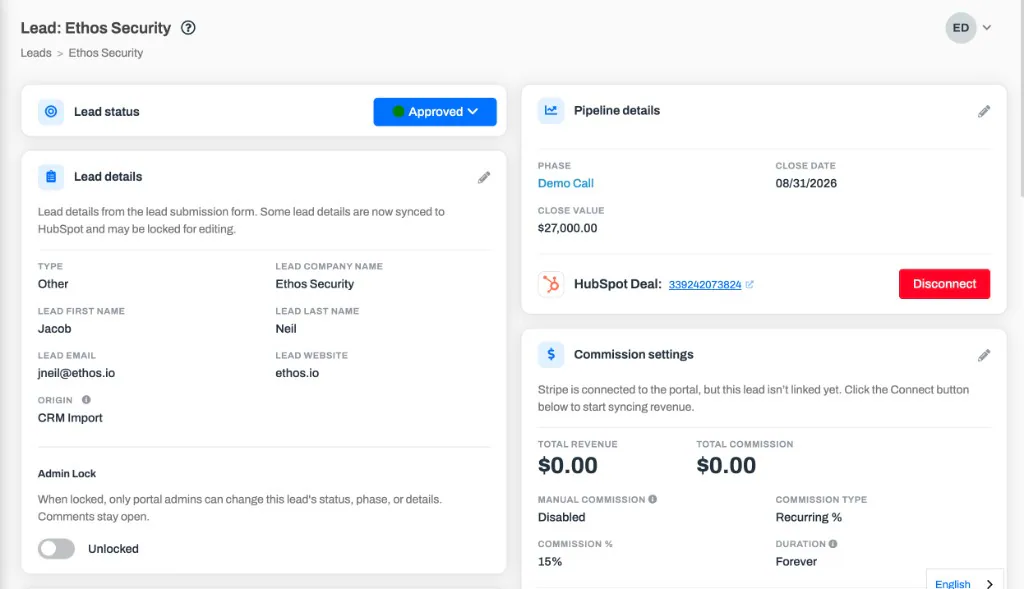Click the Commission settings dollar icon
This screenshot has height=589, width=1024.
(551, 355)
